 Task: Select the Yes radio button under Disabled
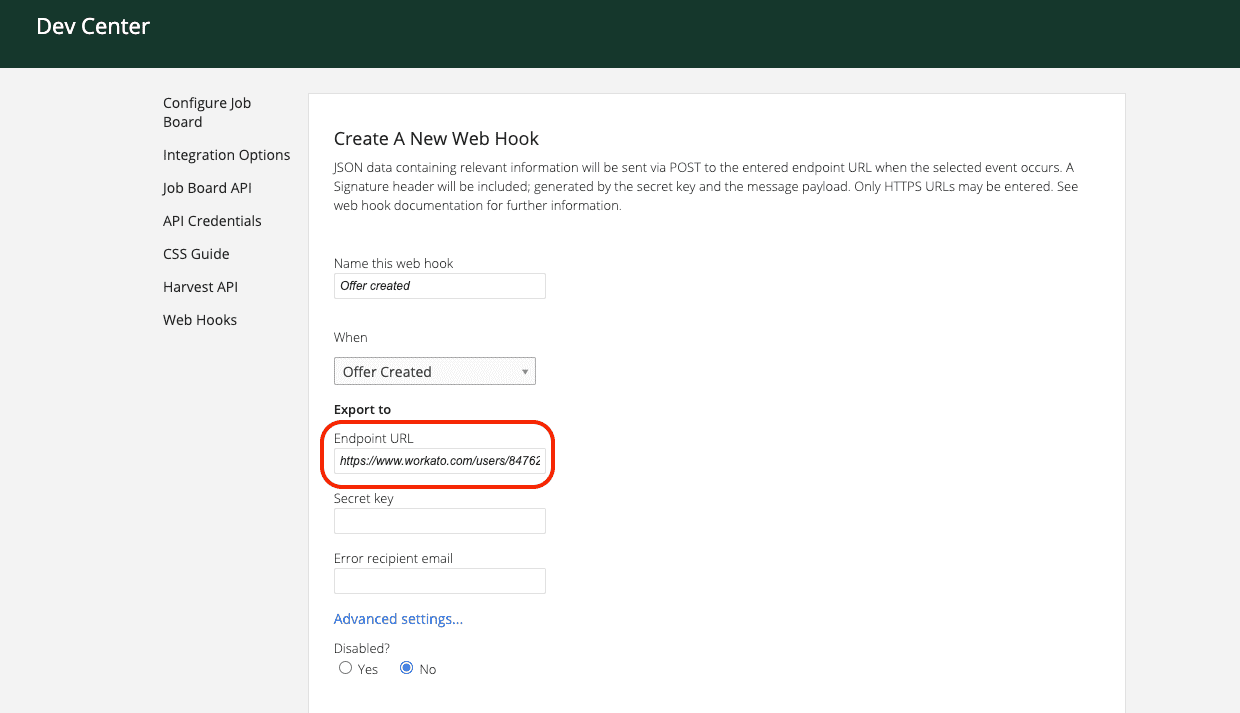click(x=345, y=667)
